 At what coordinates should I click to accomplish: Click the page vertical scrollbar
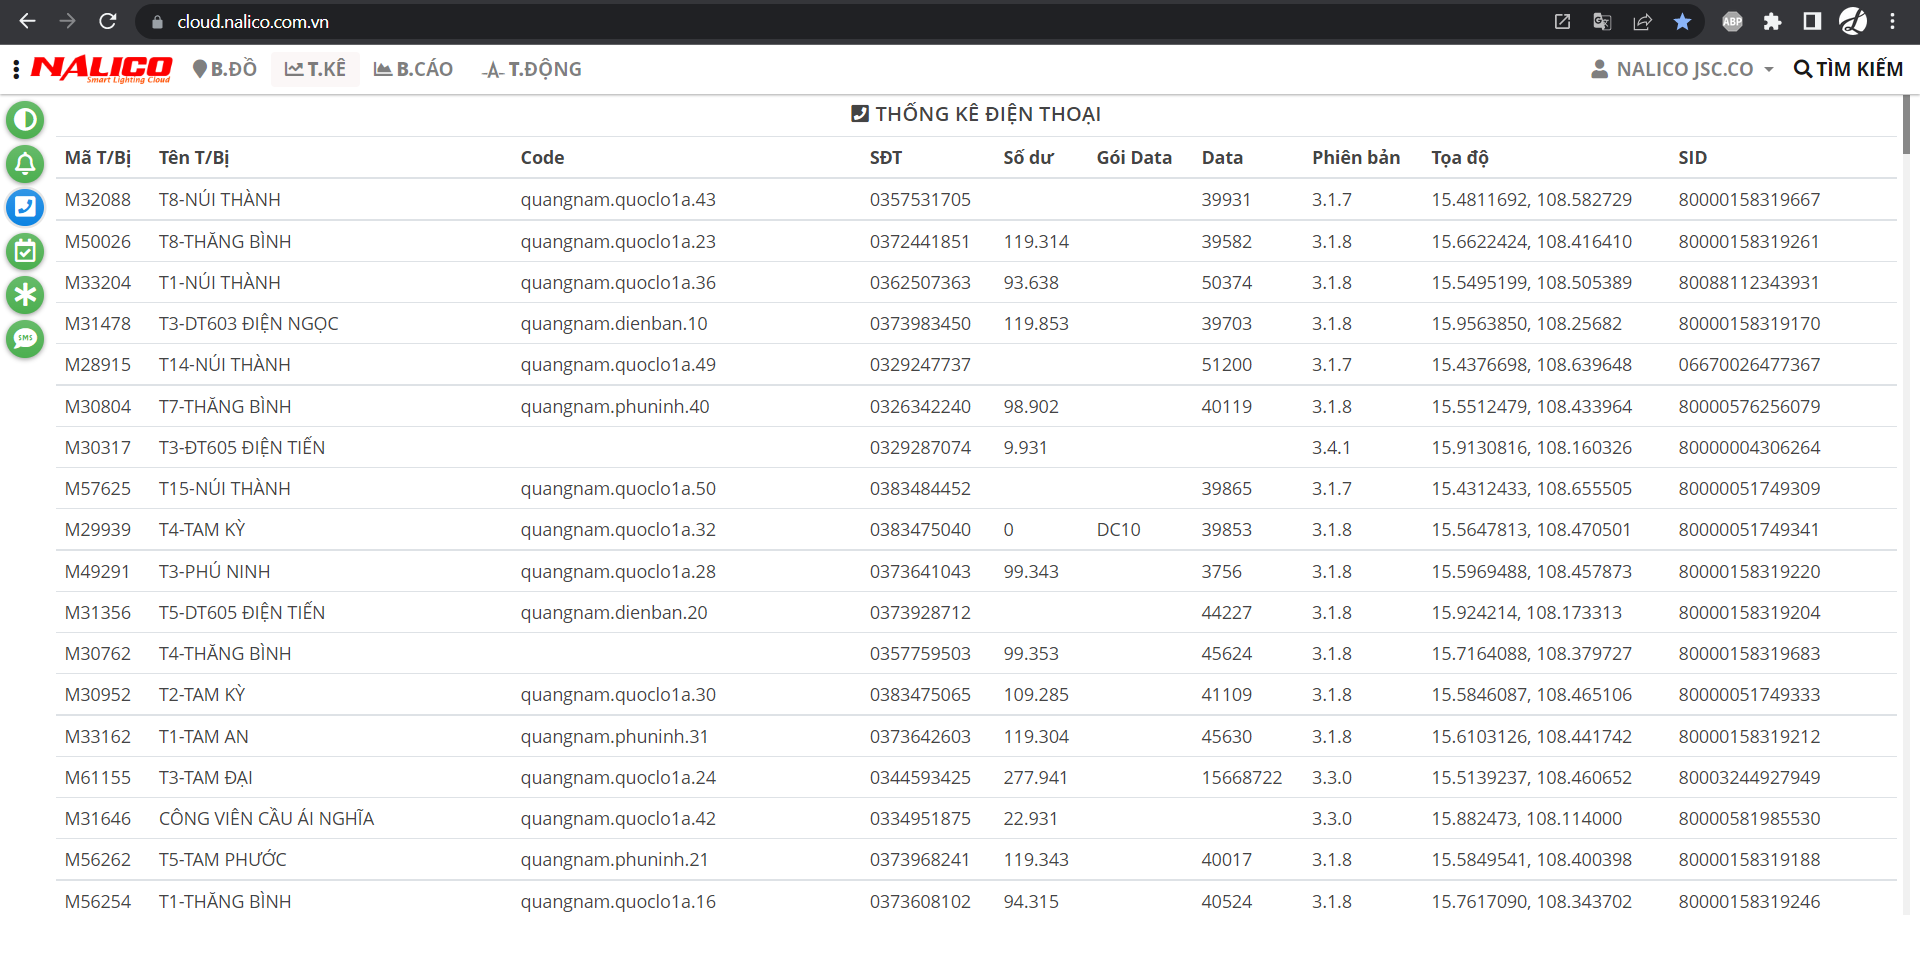(x=1906, y=124)
